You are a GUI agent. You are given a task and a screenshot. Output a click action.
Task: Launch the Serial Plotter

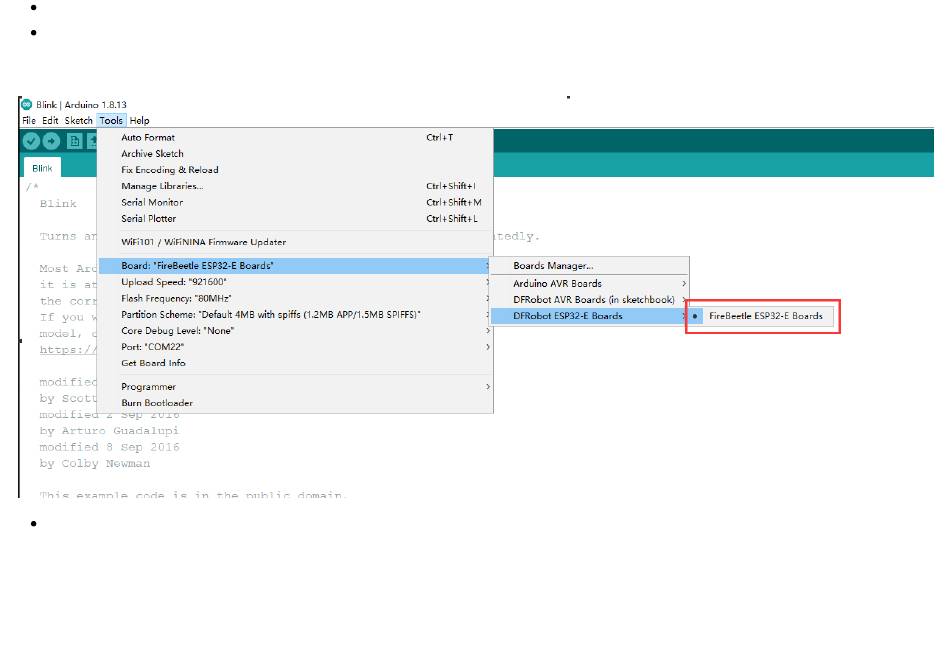tap(296, 219)
